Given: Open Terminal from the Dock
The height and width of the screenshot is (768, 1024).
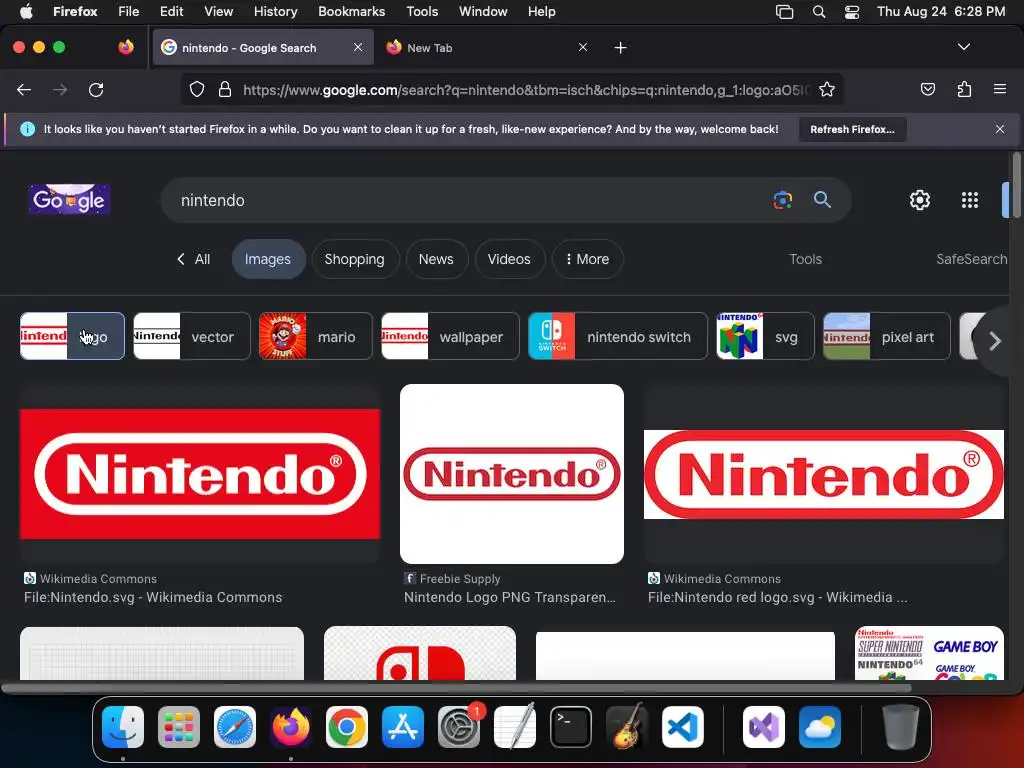Looking at the screenshot, I should (571, 727).
